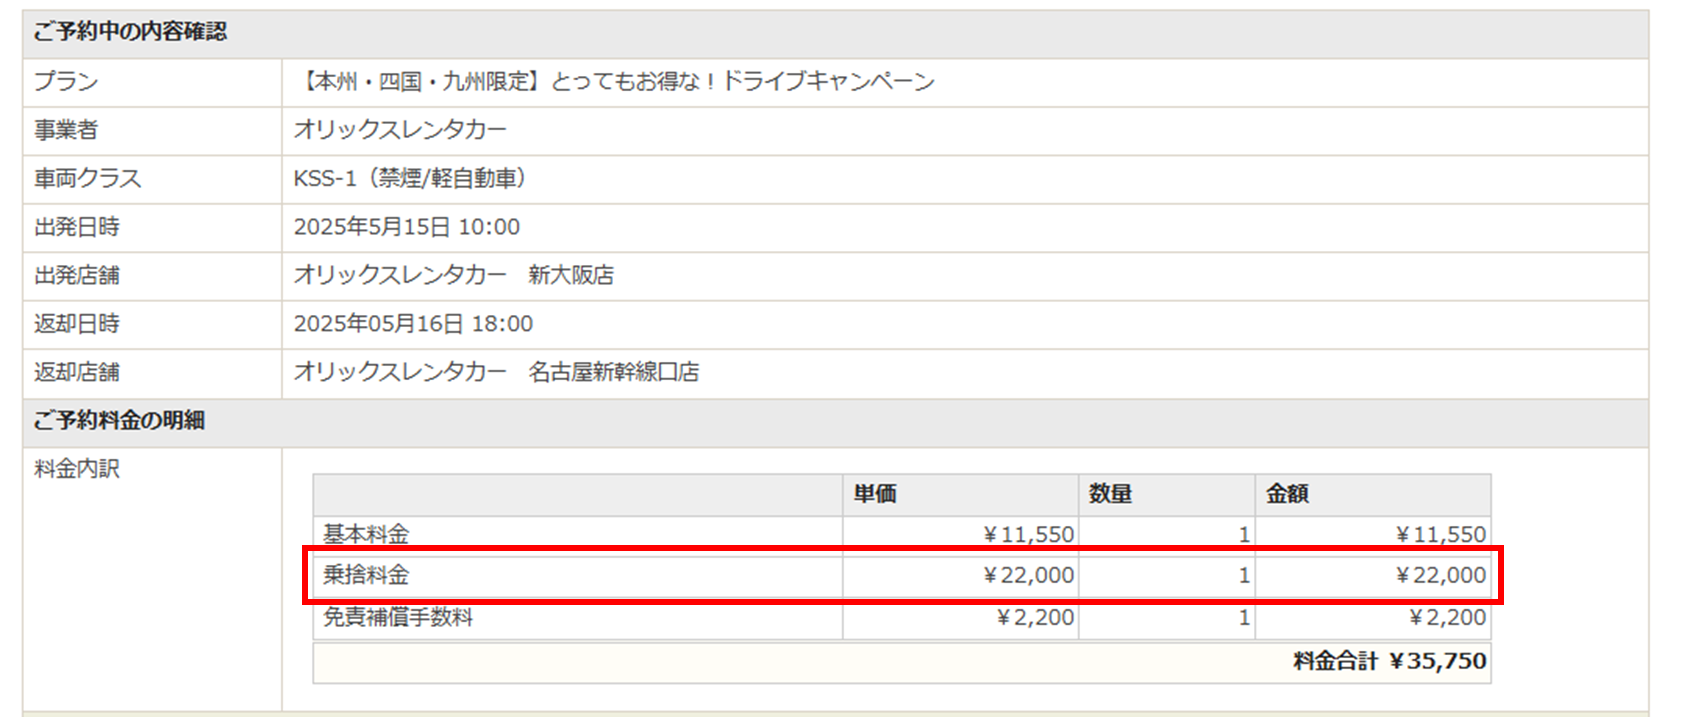Click the 数量 column header
This screenshot has height=717, width=1681.
[x=1110, y=494]
